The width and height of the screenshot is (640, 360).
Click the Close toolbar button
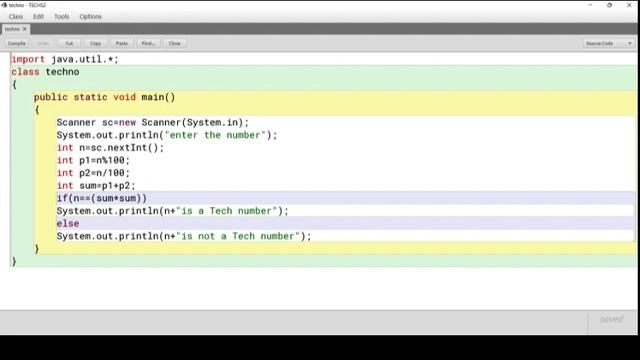[175, 43]
